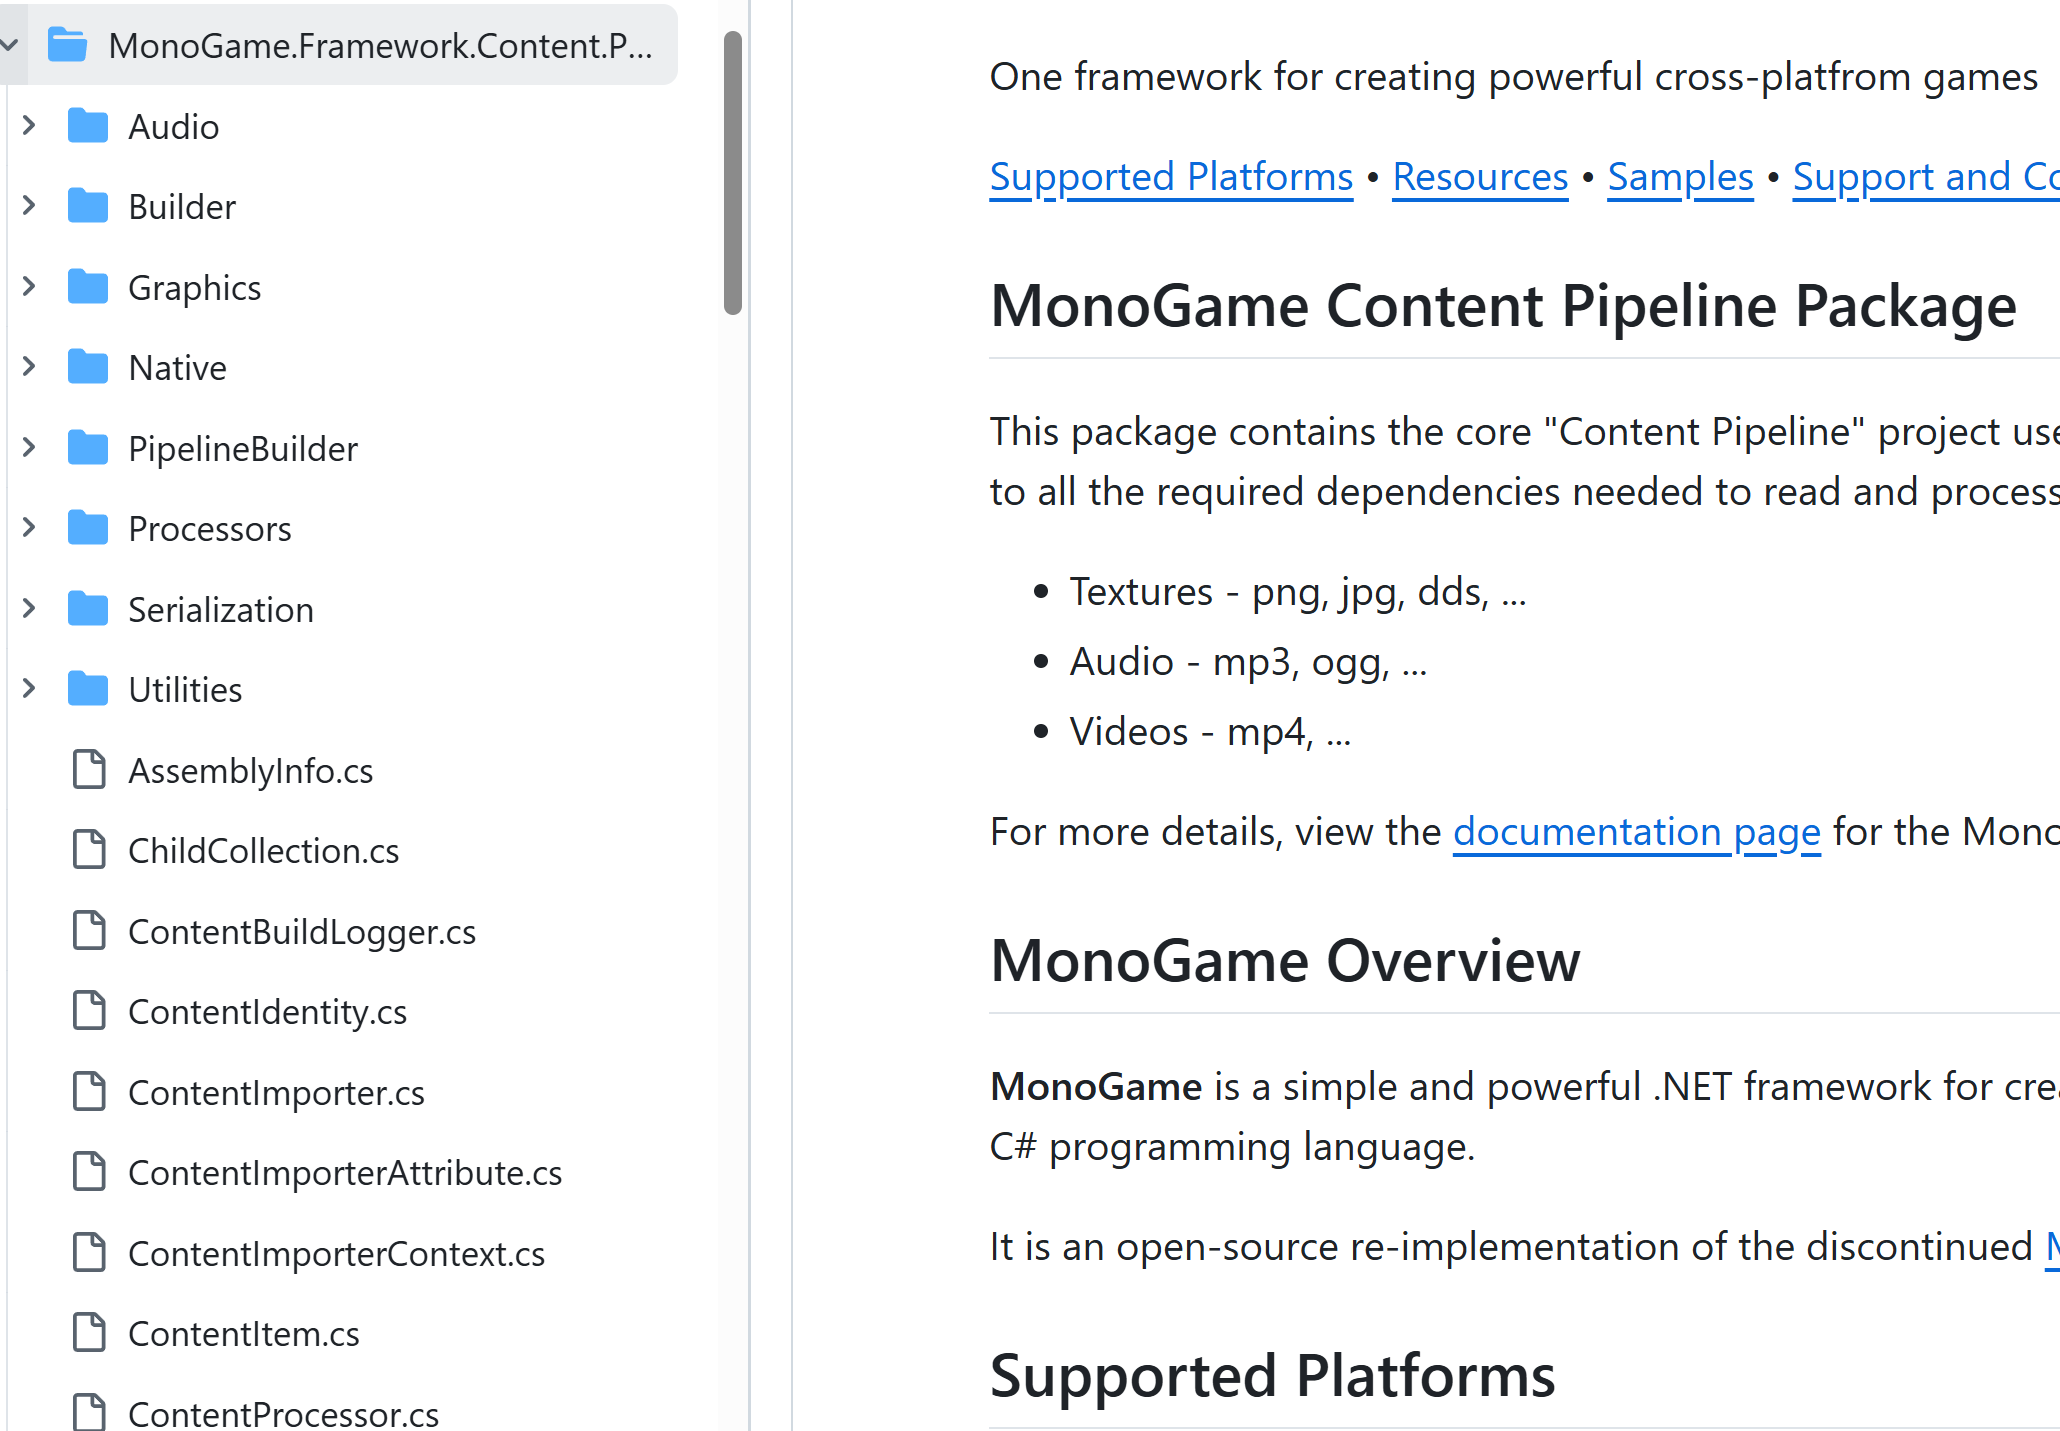The image size is (2060, 1431).
Task: Open the PipelineBuilder folder entry
Action: [242, 449]
